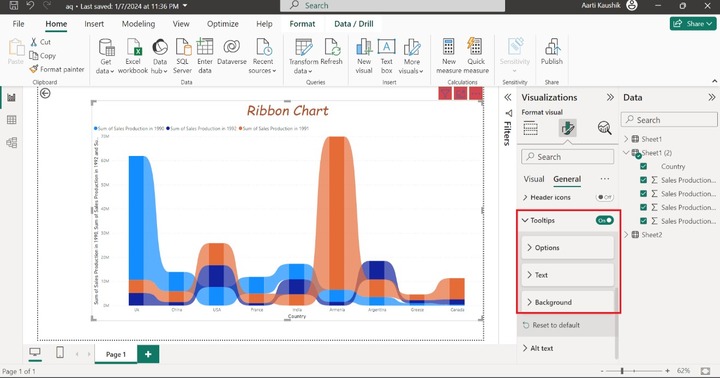The height and width of the screenshot is (378, 720).
Task: Expand the Options card
Action: tap(568, 248)
